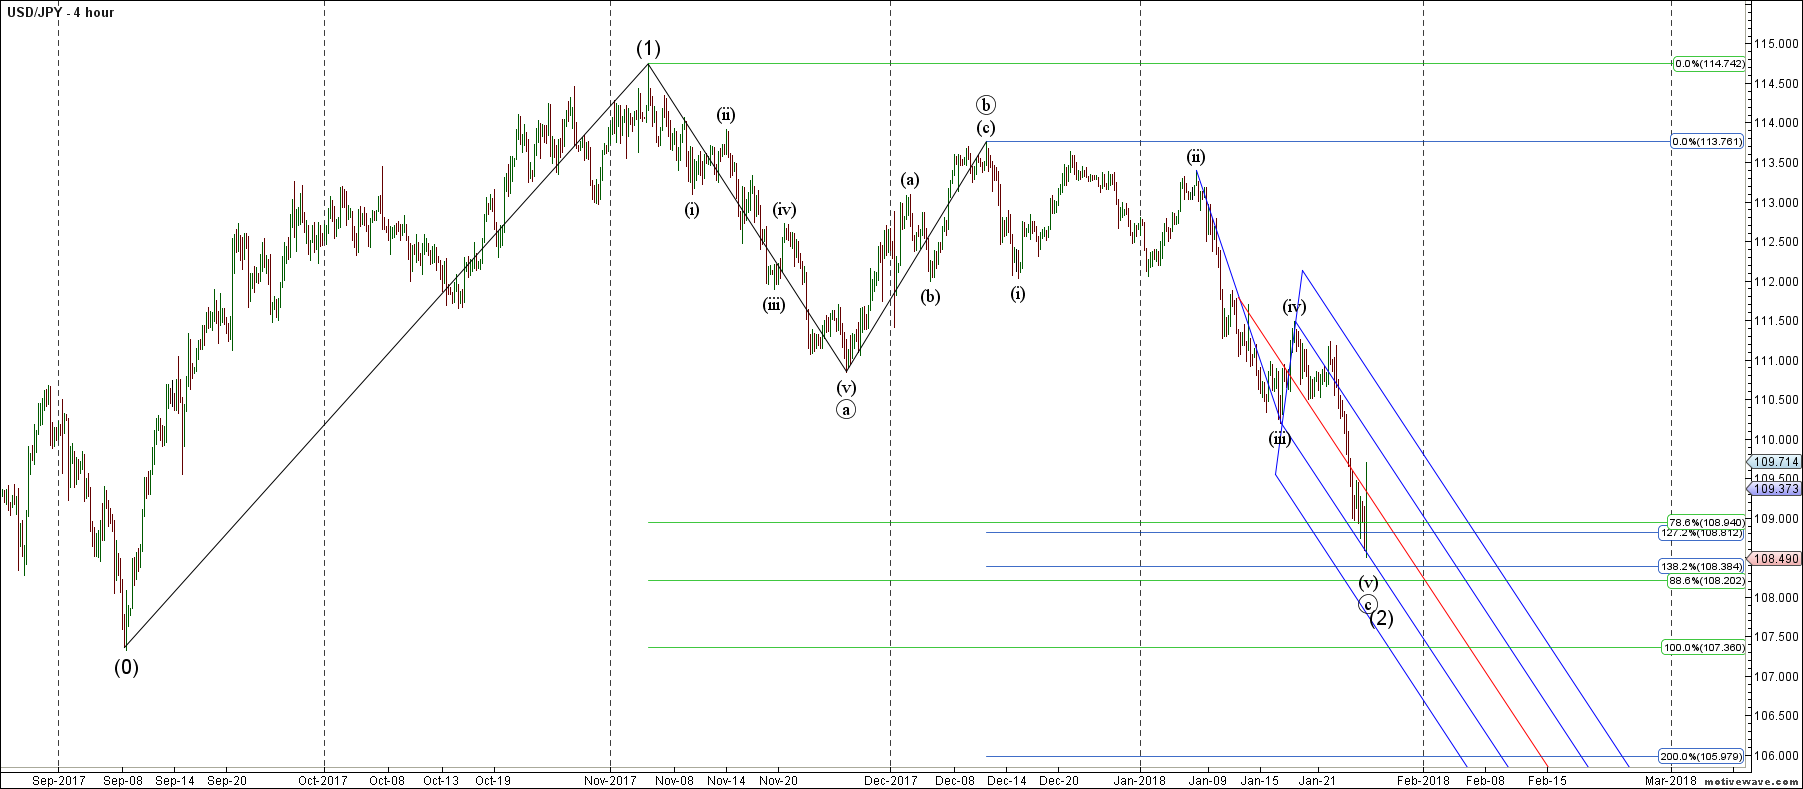Click the 106.000 price scale value
The width and height of the screenshot is (1803, 789).
click(1776, 755)
